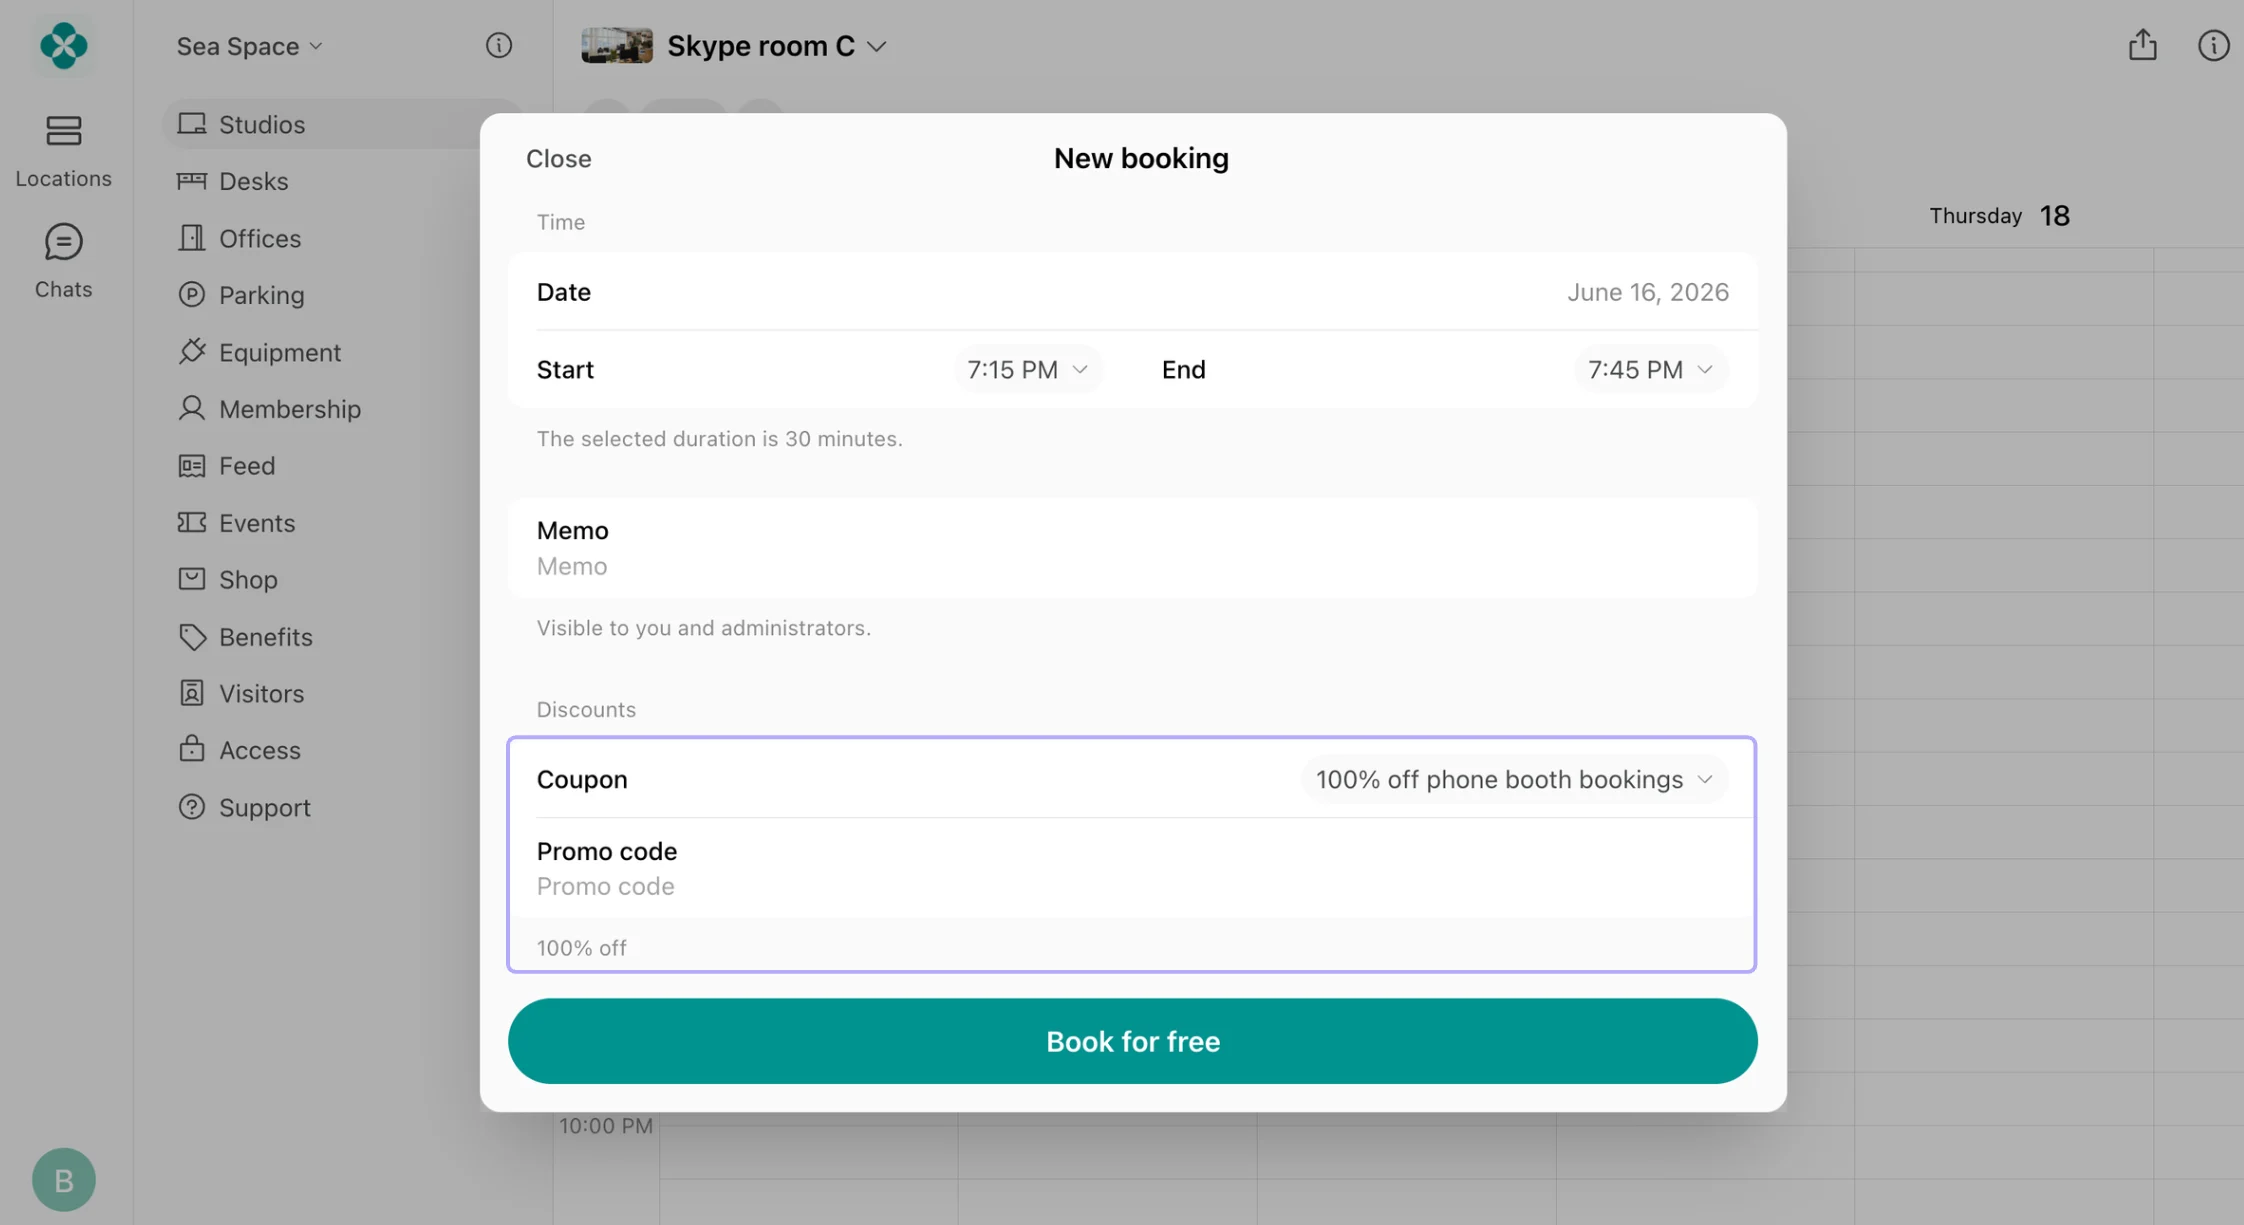Image resolution: width=2244 pixels, height=1225 pixels.
Task: Click the Access lock icon
Action: 192,750
